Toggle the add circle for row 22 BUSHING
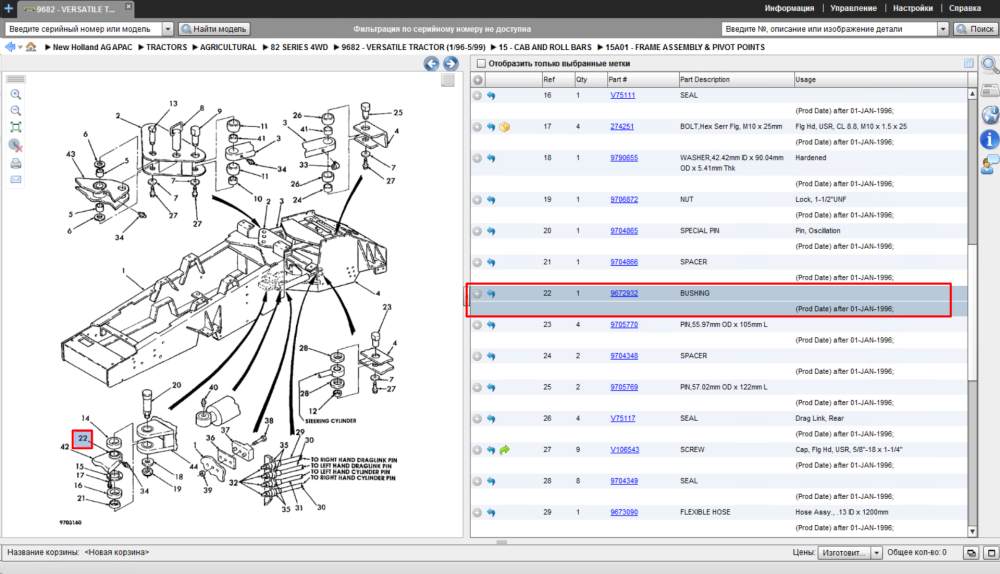 [477, 294]
